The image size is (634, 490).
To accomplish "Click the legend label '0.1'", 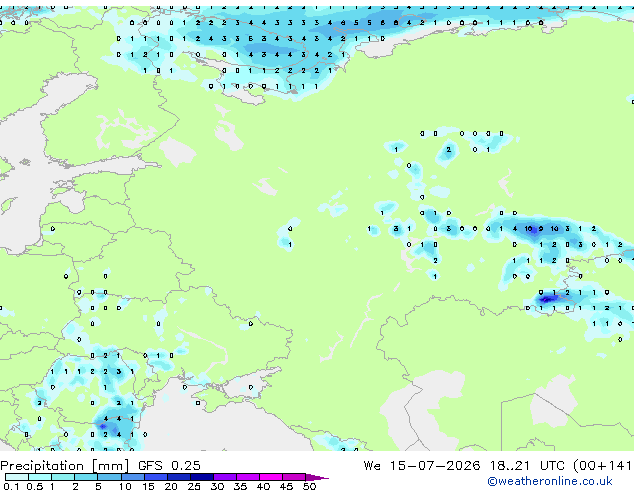I will pyautogui.click(x=11, y=486).
